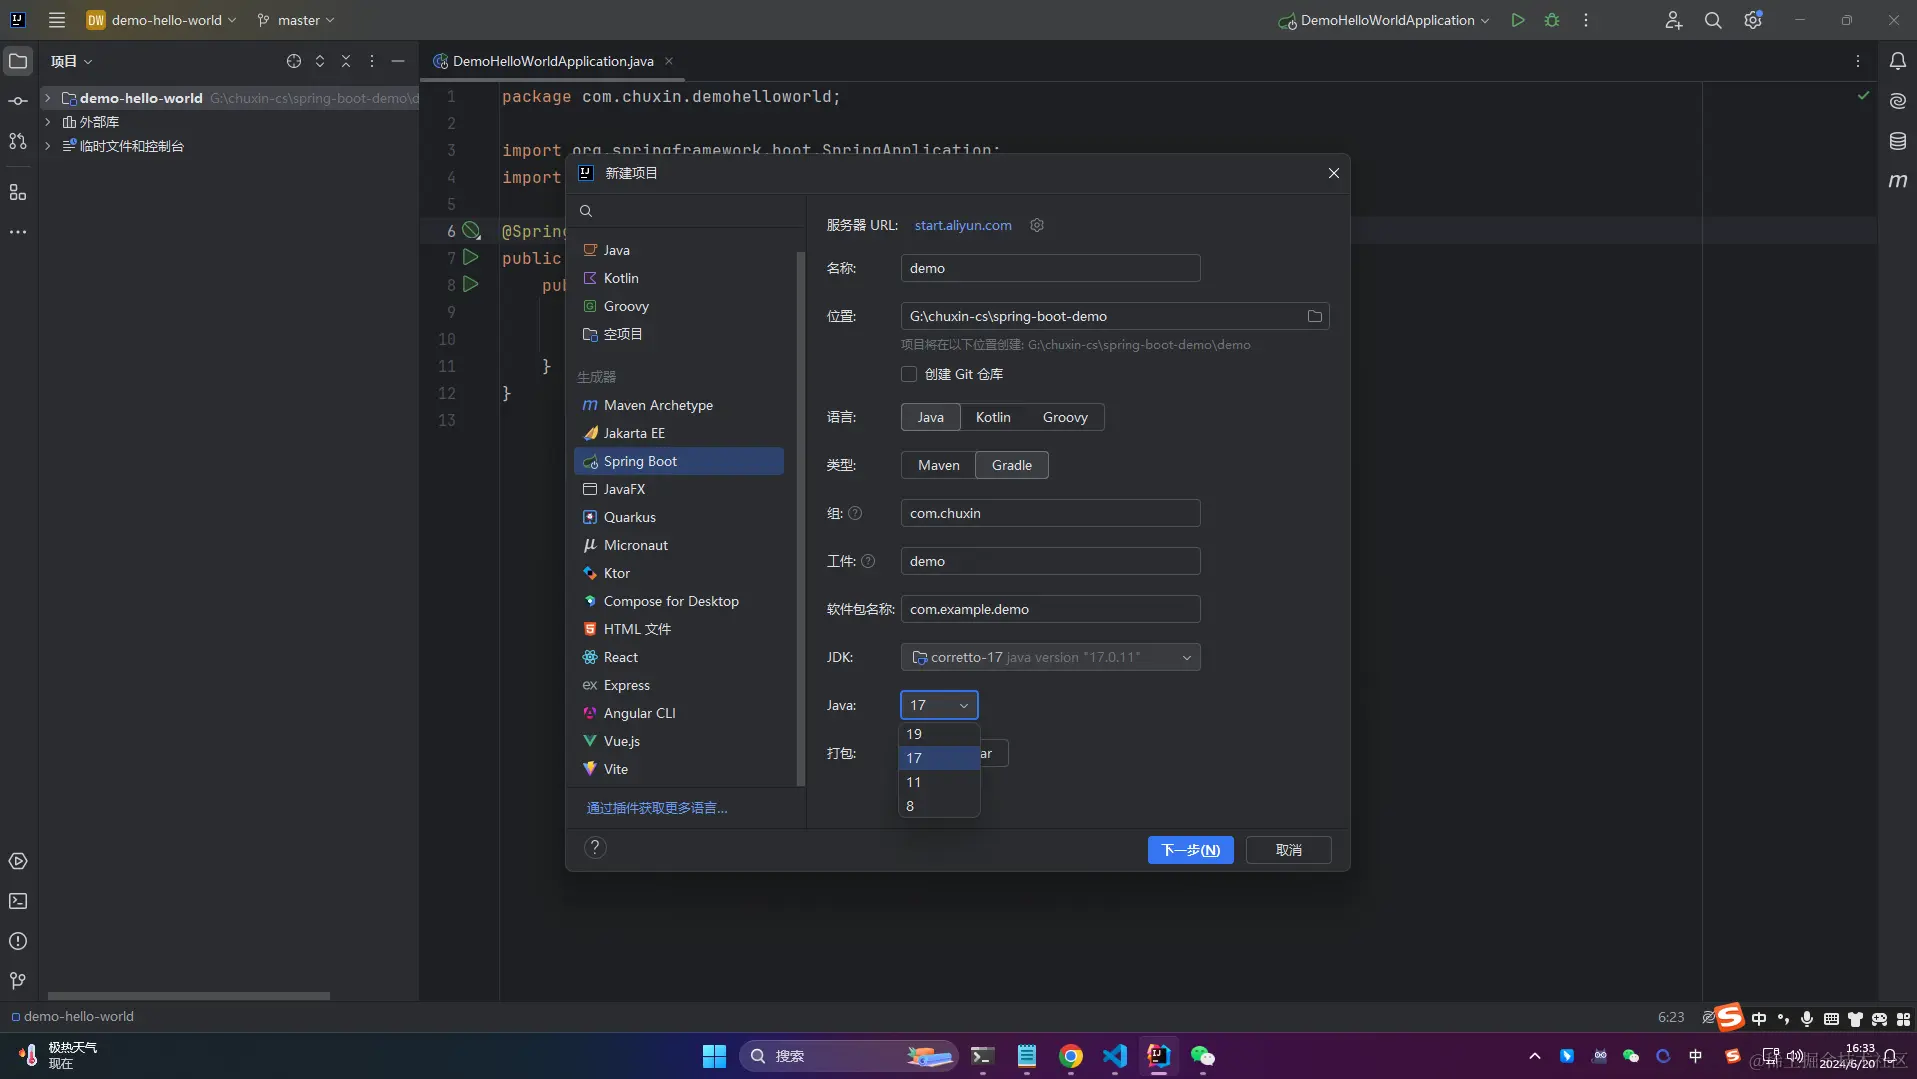Pick Java version 8 from list
1917x1079 pixels.
point(938,806)
